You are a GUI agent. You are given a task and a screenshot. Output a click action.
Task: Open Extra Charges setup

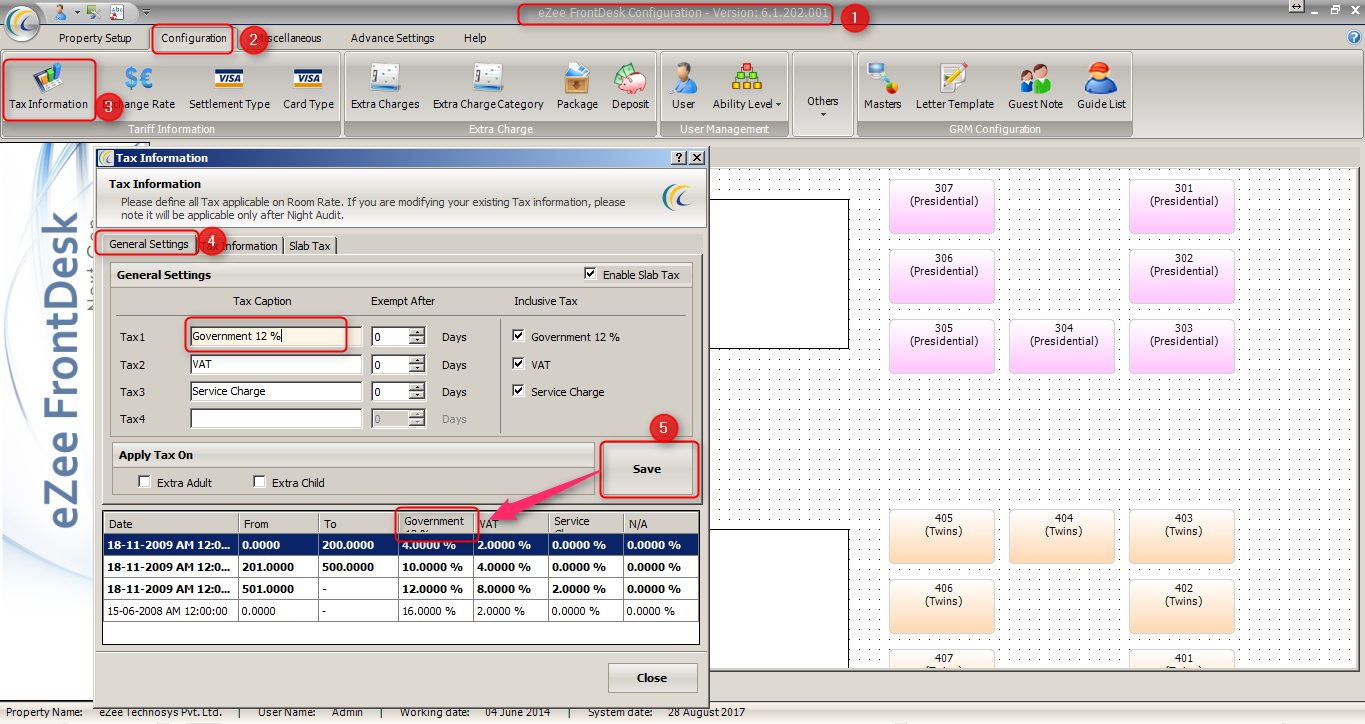[x=385, y=89]
